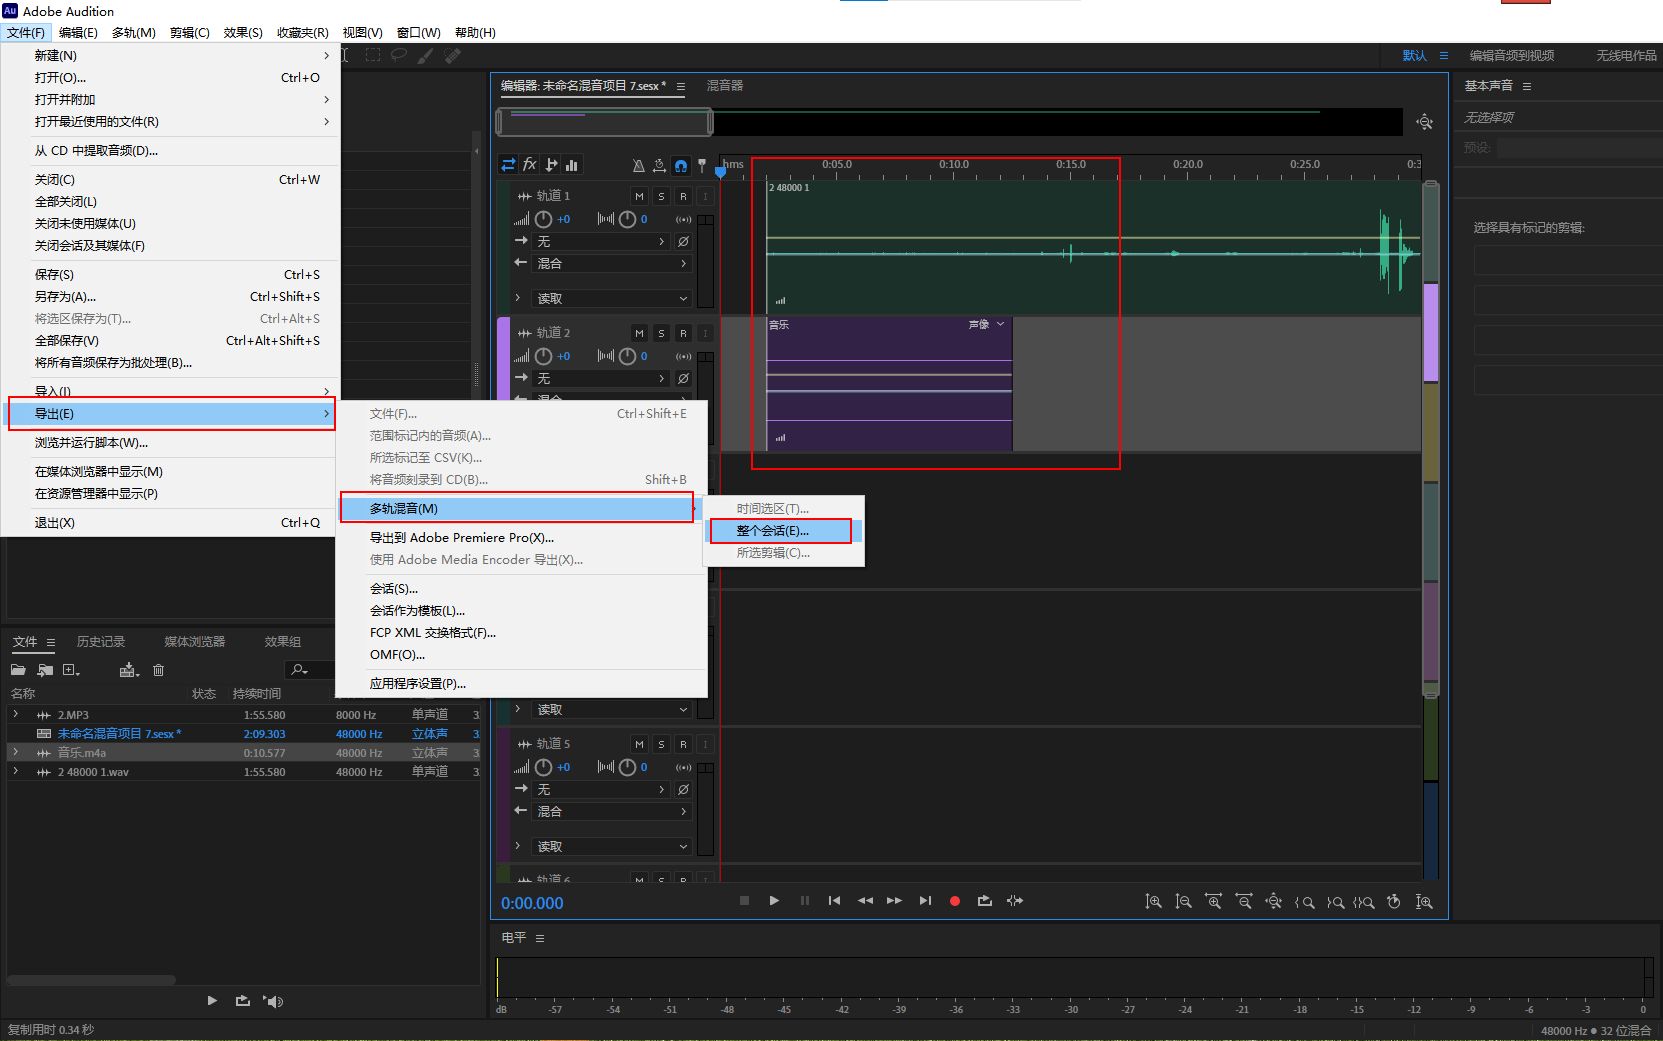Solo track 轨道 2 with the S button

[661, 333]
